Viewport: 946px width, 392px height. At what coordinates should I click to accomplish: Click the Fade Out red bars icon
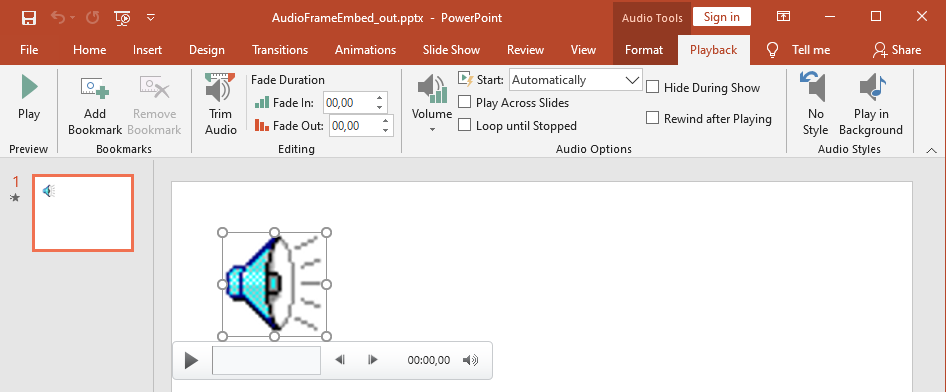261,125
